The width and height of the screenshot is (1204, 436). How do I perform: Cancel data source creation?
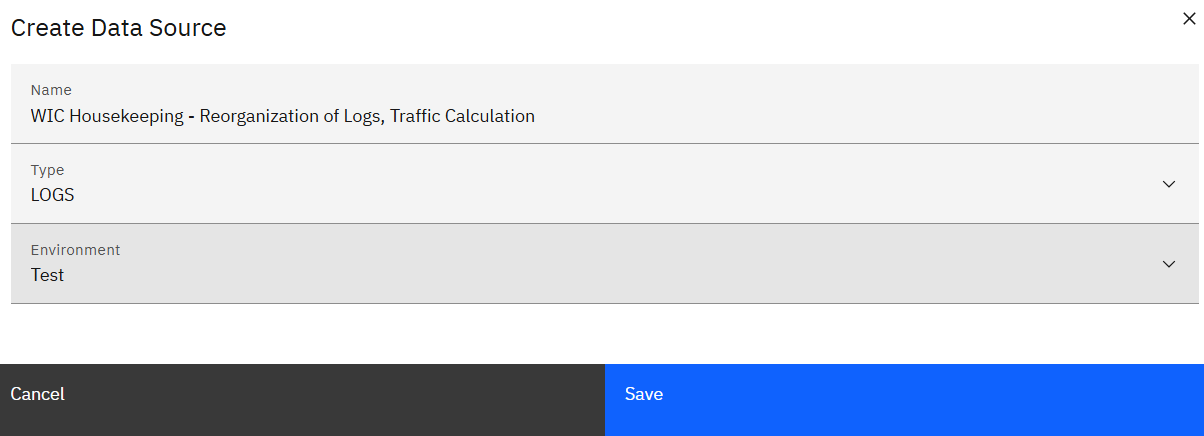(302, 394)
